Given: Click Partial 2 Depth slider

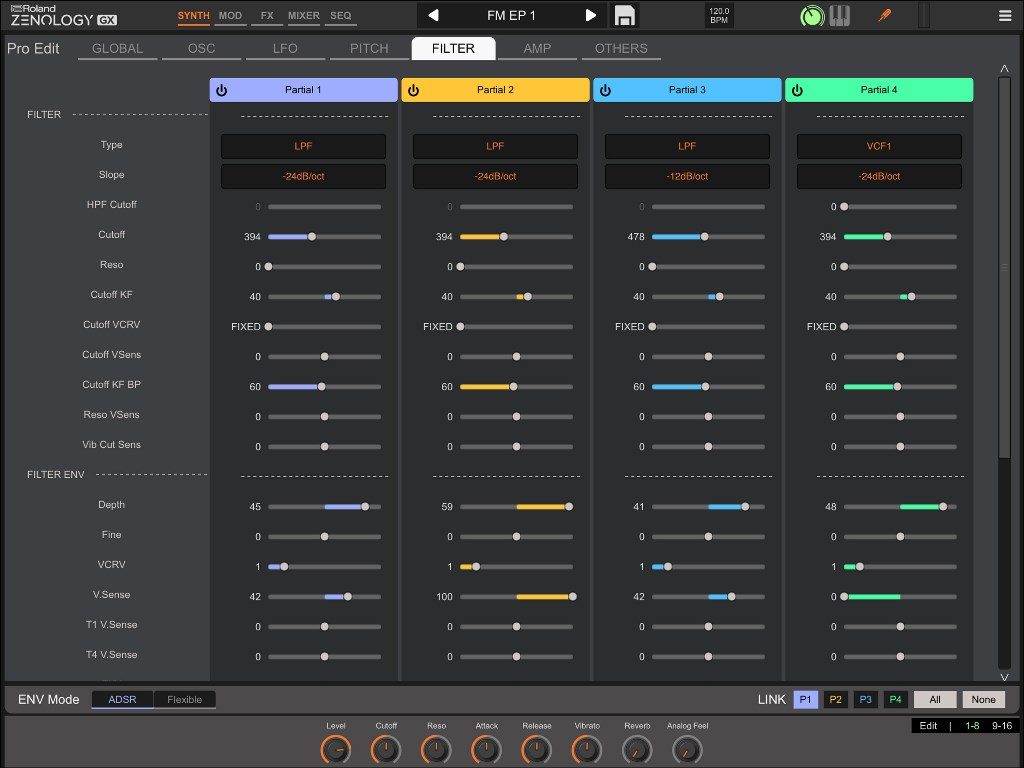Looking at the screenshot, I should [517, 507].
